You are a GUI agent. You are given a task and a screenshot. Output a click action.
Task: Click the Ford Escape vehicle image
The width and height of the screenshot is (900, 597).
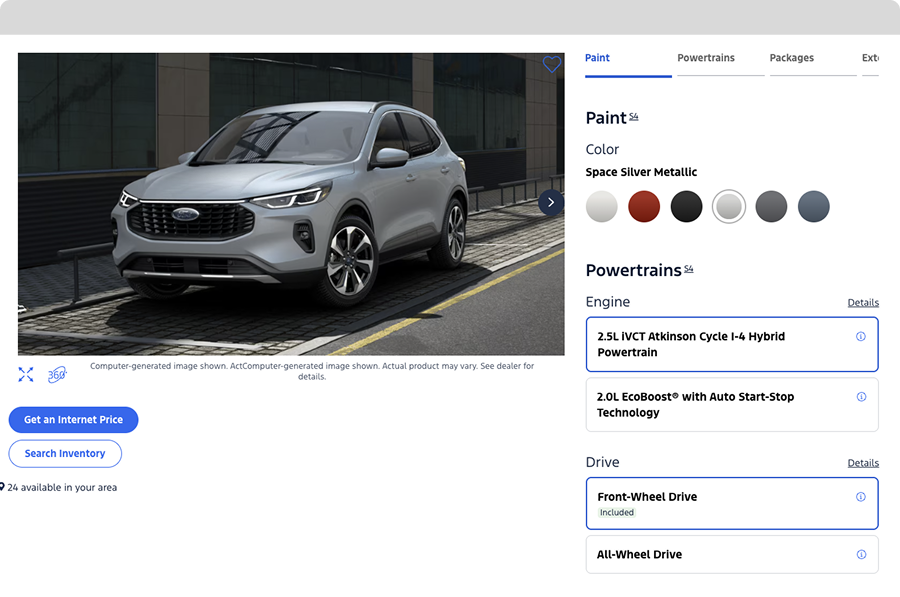[291, 204]
